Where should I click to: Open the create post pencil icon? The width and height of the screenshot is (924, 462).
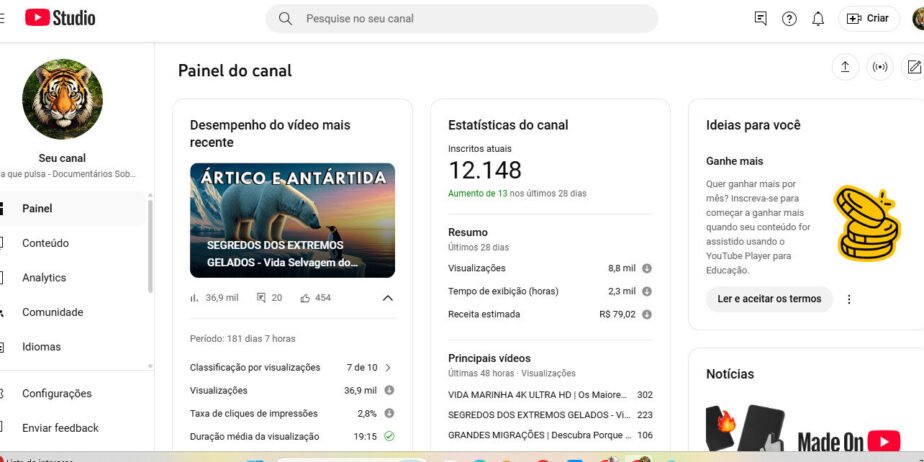click(x=914, y=67)
